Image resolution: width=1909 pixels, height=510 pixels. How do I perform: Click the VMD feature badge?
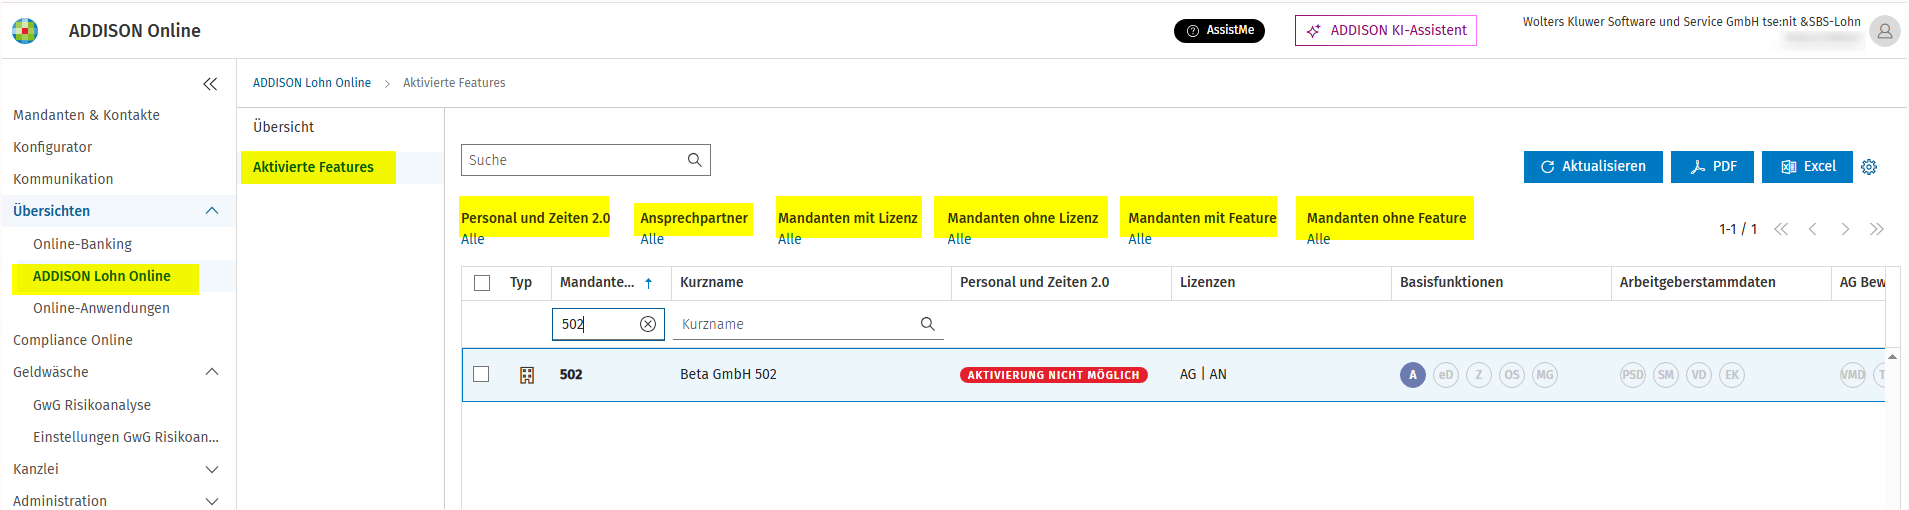click(x=1853, y=375)
